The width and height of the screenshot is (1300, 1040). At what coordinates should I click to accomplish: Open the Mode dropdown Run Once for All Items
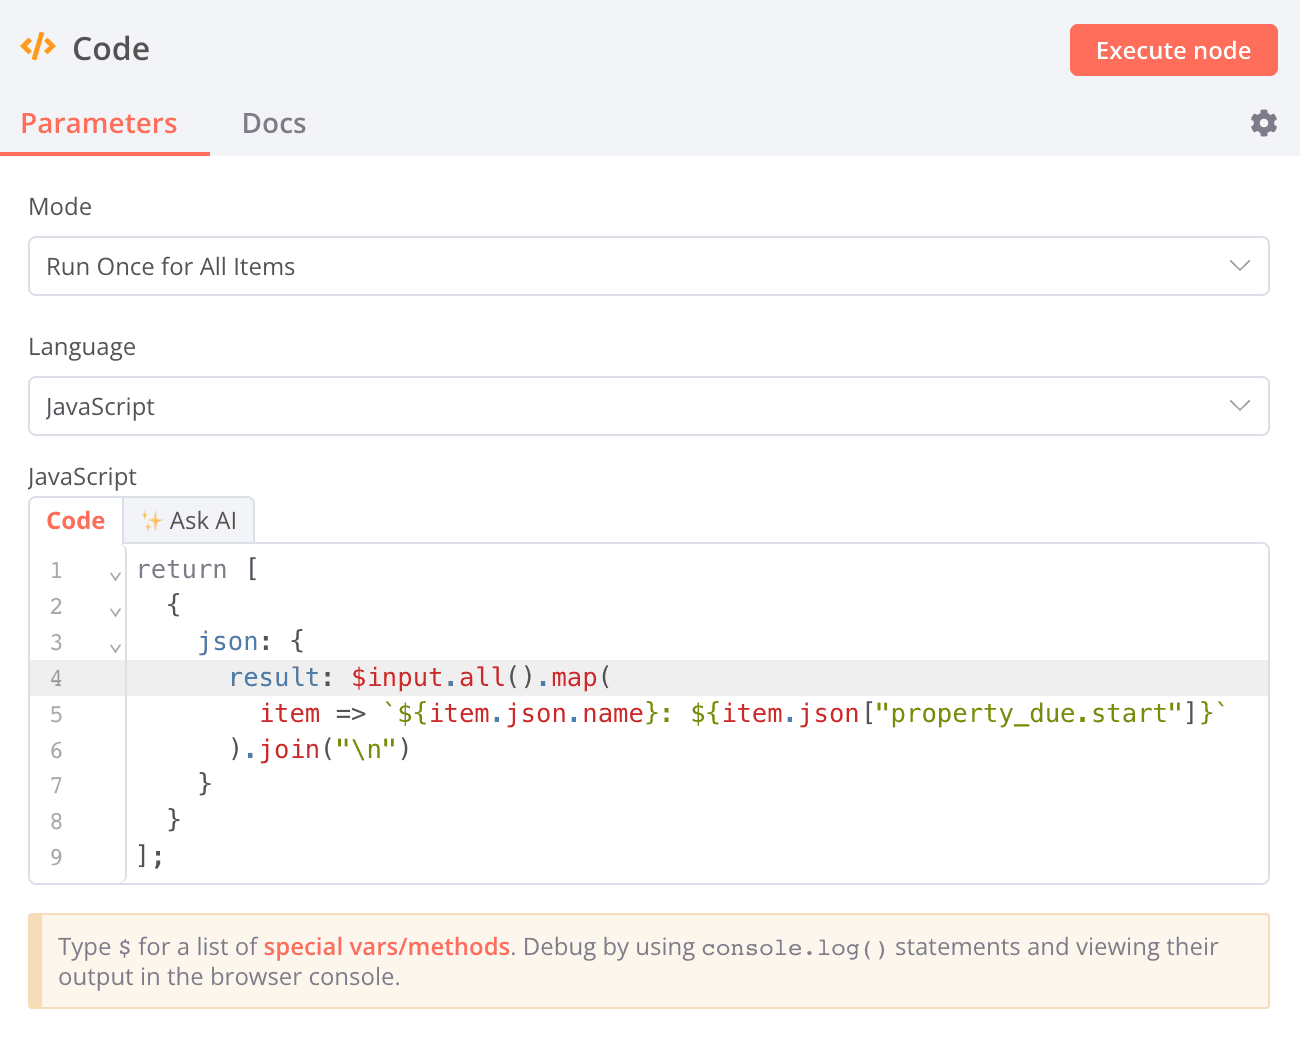(x=649, y=266)
